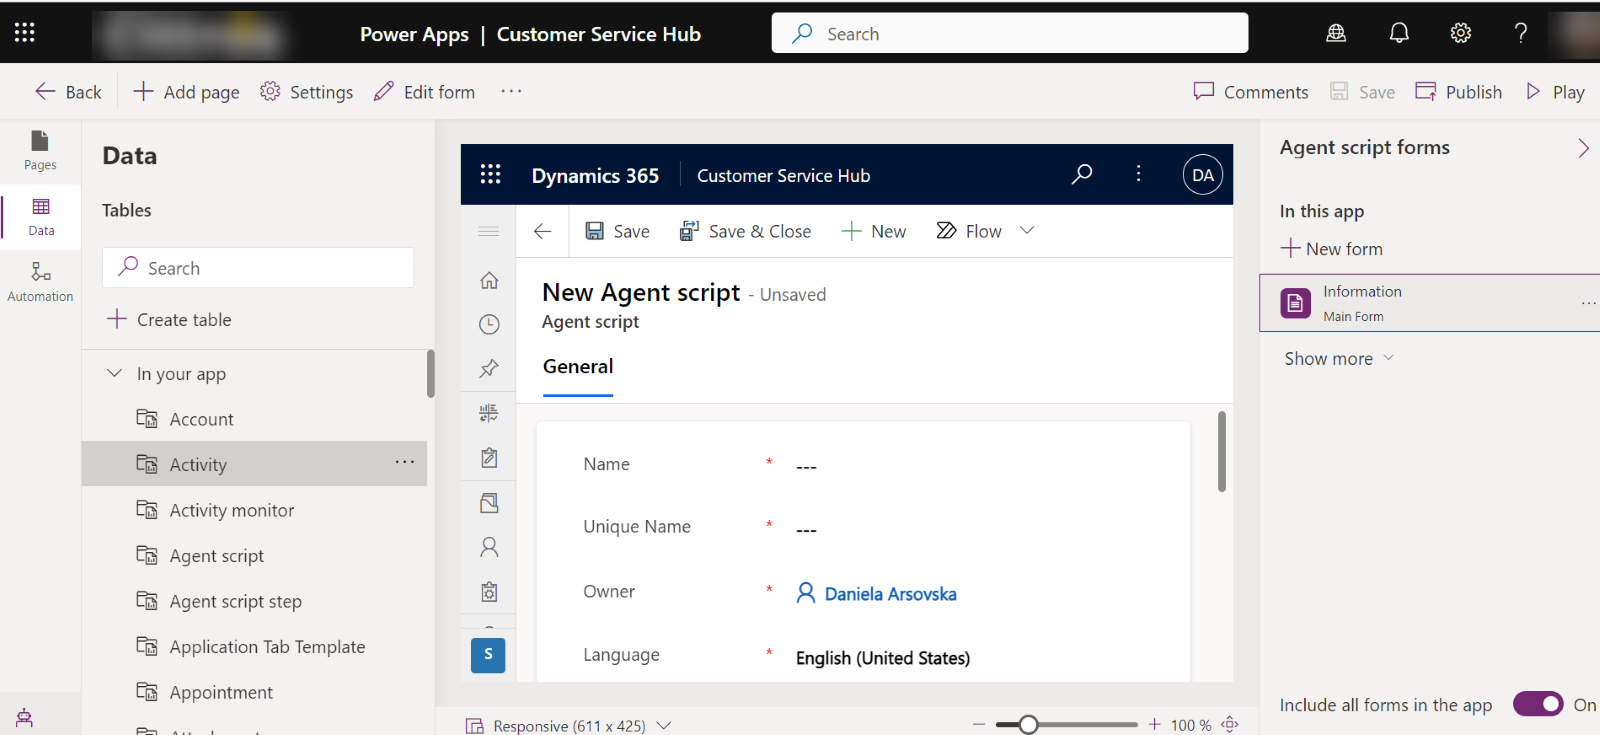1600x735 pixels.
Task: Click the Name field value
Action: [806, 467]
